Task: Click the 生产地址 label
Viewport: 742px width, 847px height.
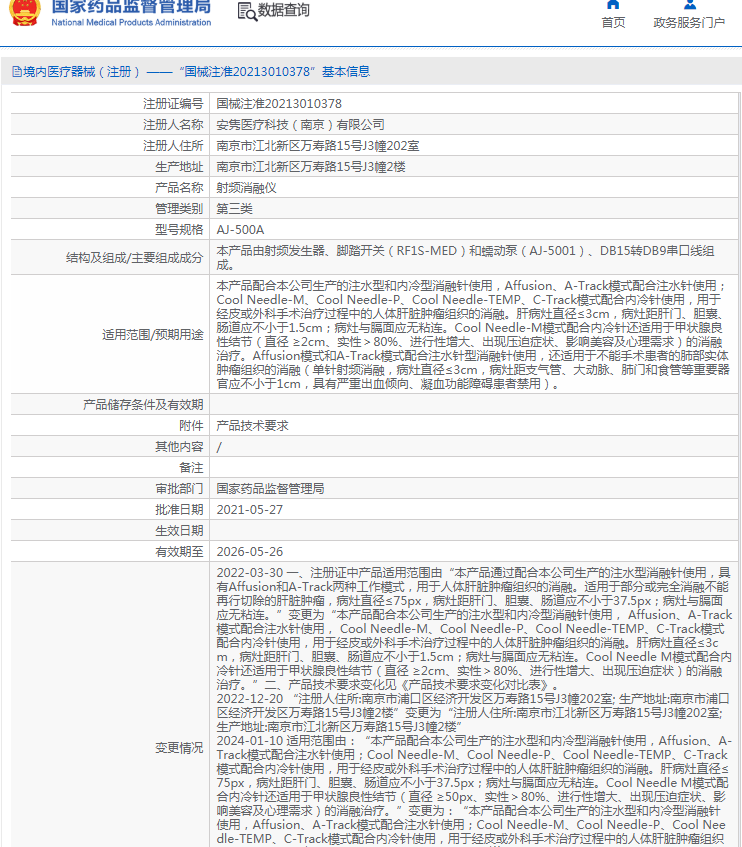Action: (179, 167)
